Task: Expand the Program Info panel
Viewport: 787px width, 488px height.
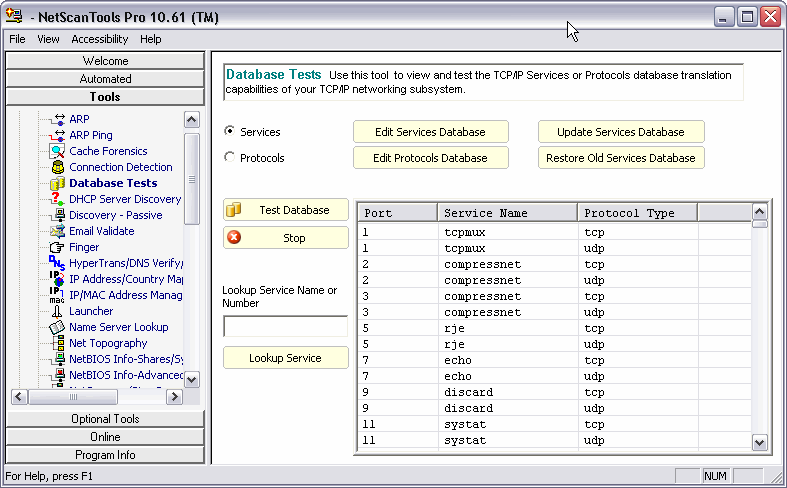Action: coord(105,455)
